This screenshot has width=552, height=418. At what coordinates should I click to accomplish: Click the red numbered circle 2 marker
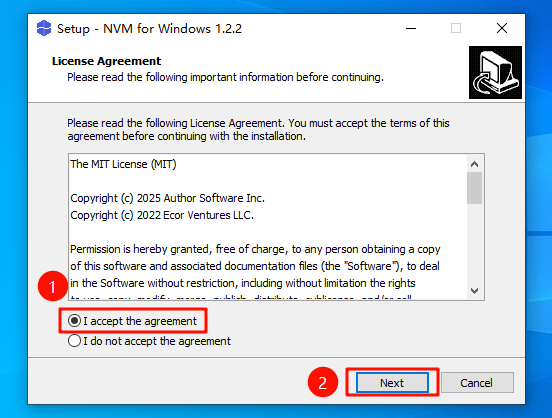click(x=322, y=382)
